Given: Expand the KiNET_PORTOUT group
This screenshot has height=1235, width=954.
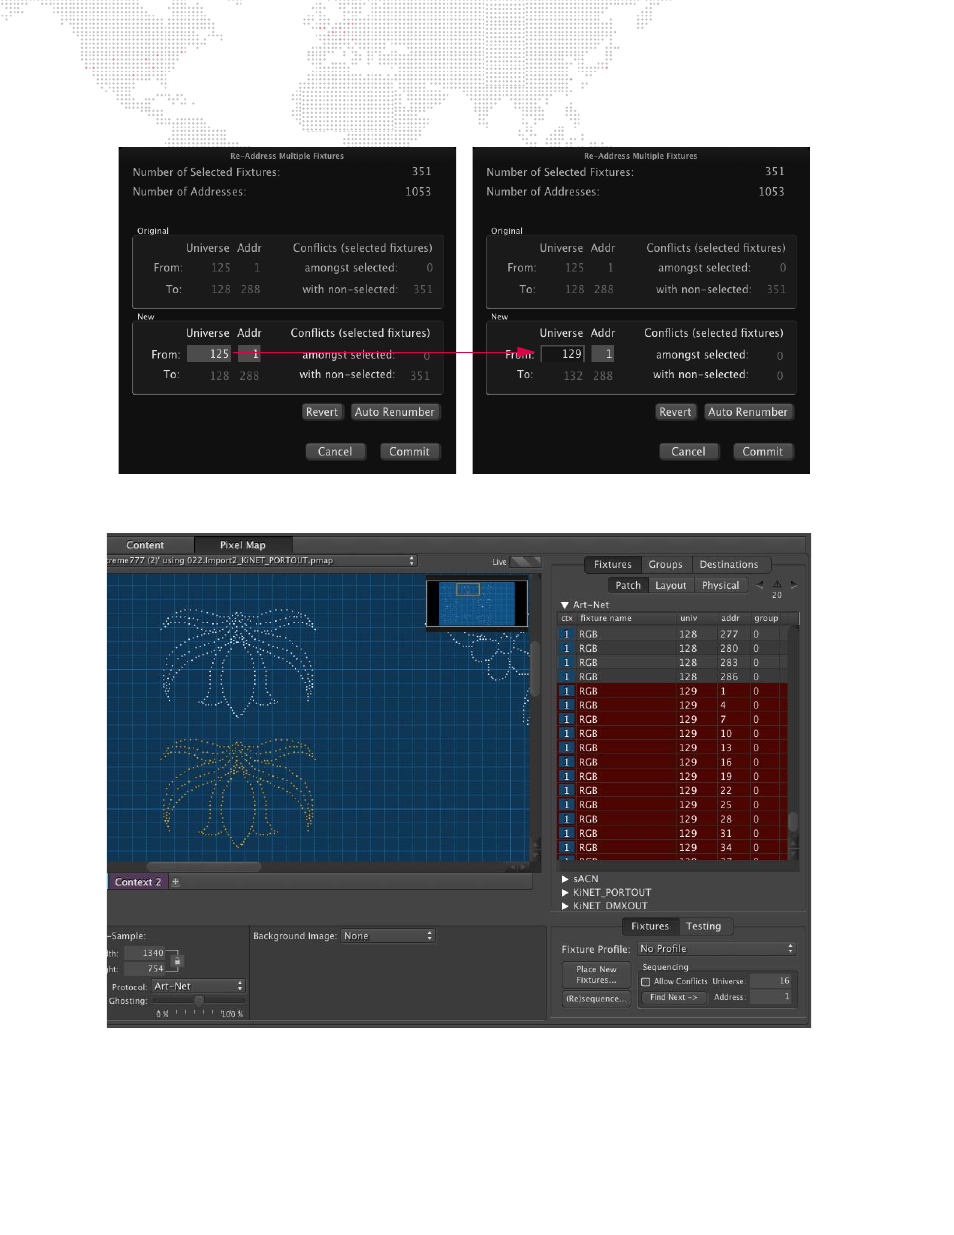Looking at the screenshot, I should point(565,893).
